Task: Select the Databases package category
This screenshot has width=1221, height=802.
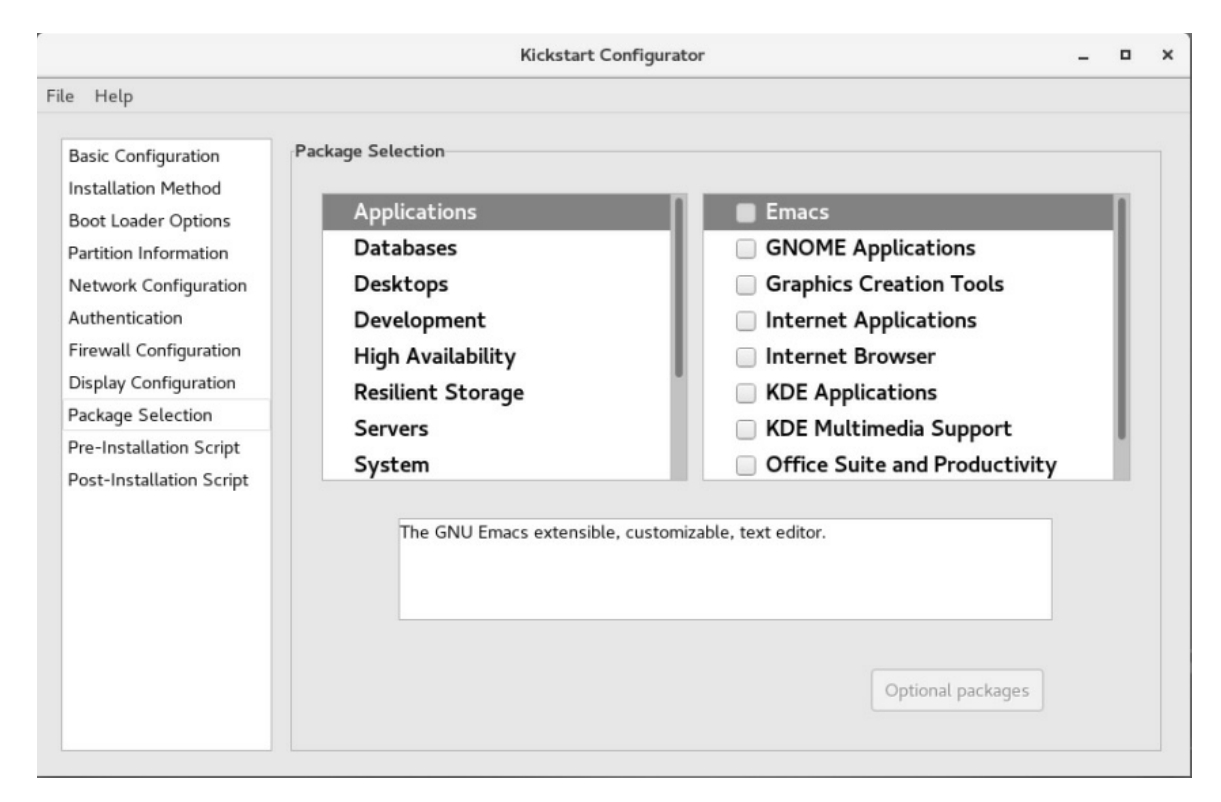Action: tap(405, 247)
